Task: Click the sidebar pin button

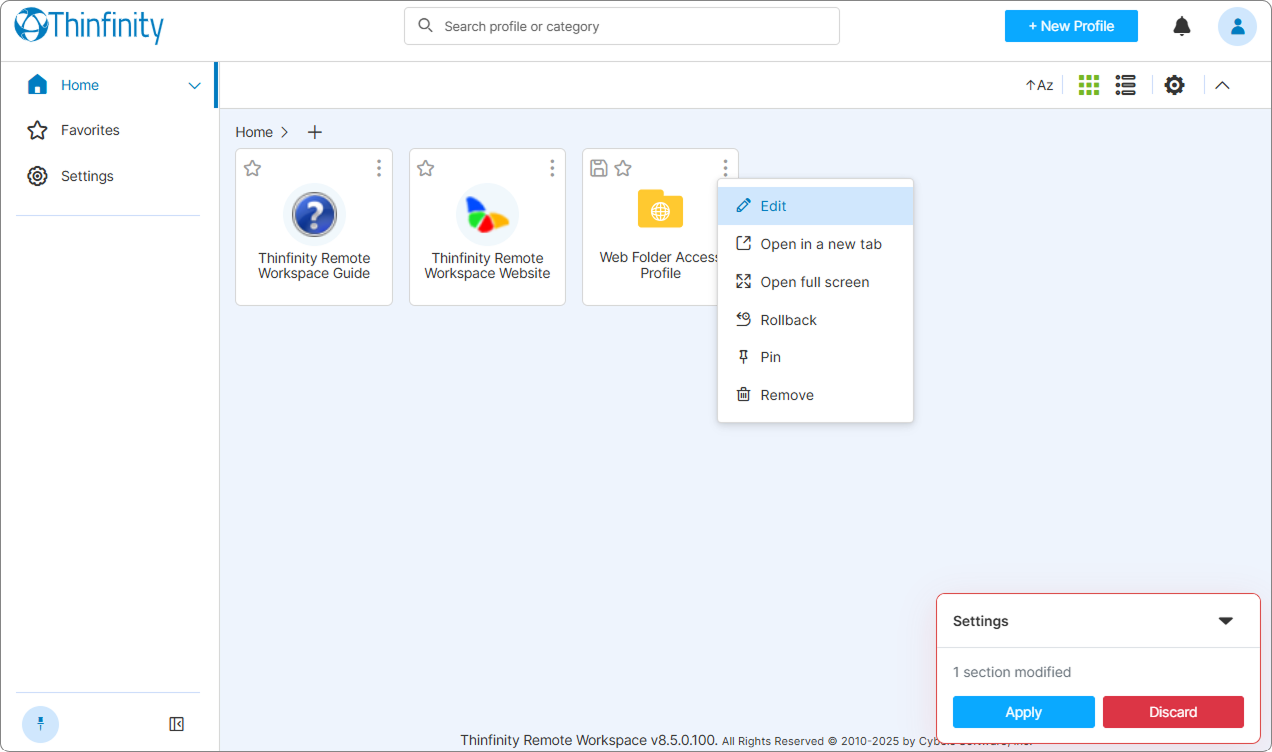Action: pos(40,724)
